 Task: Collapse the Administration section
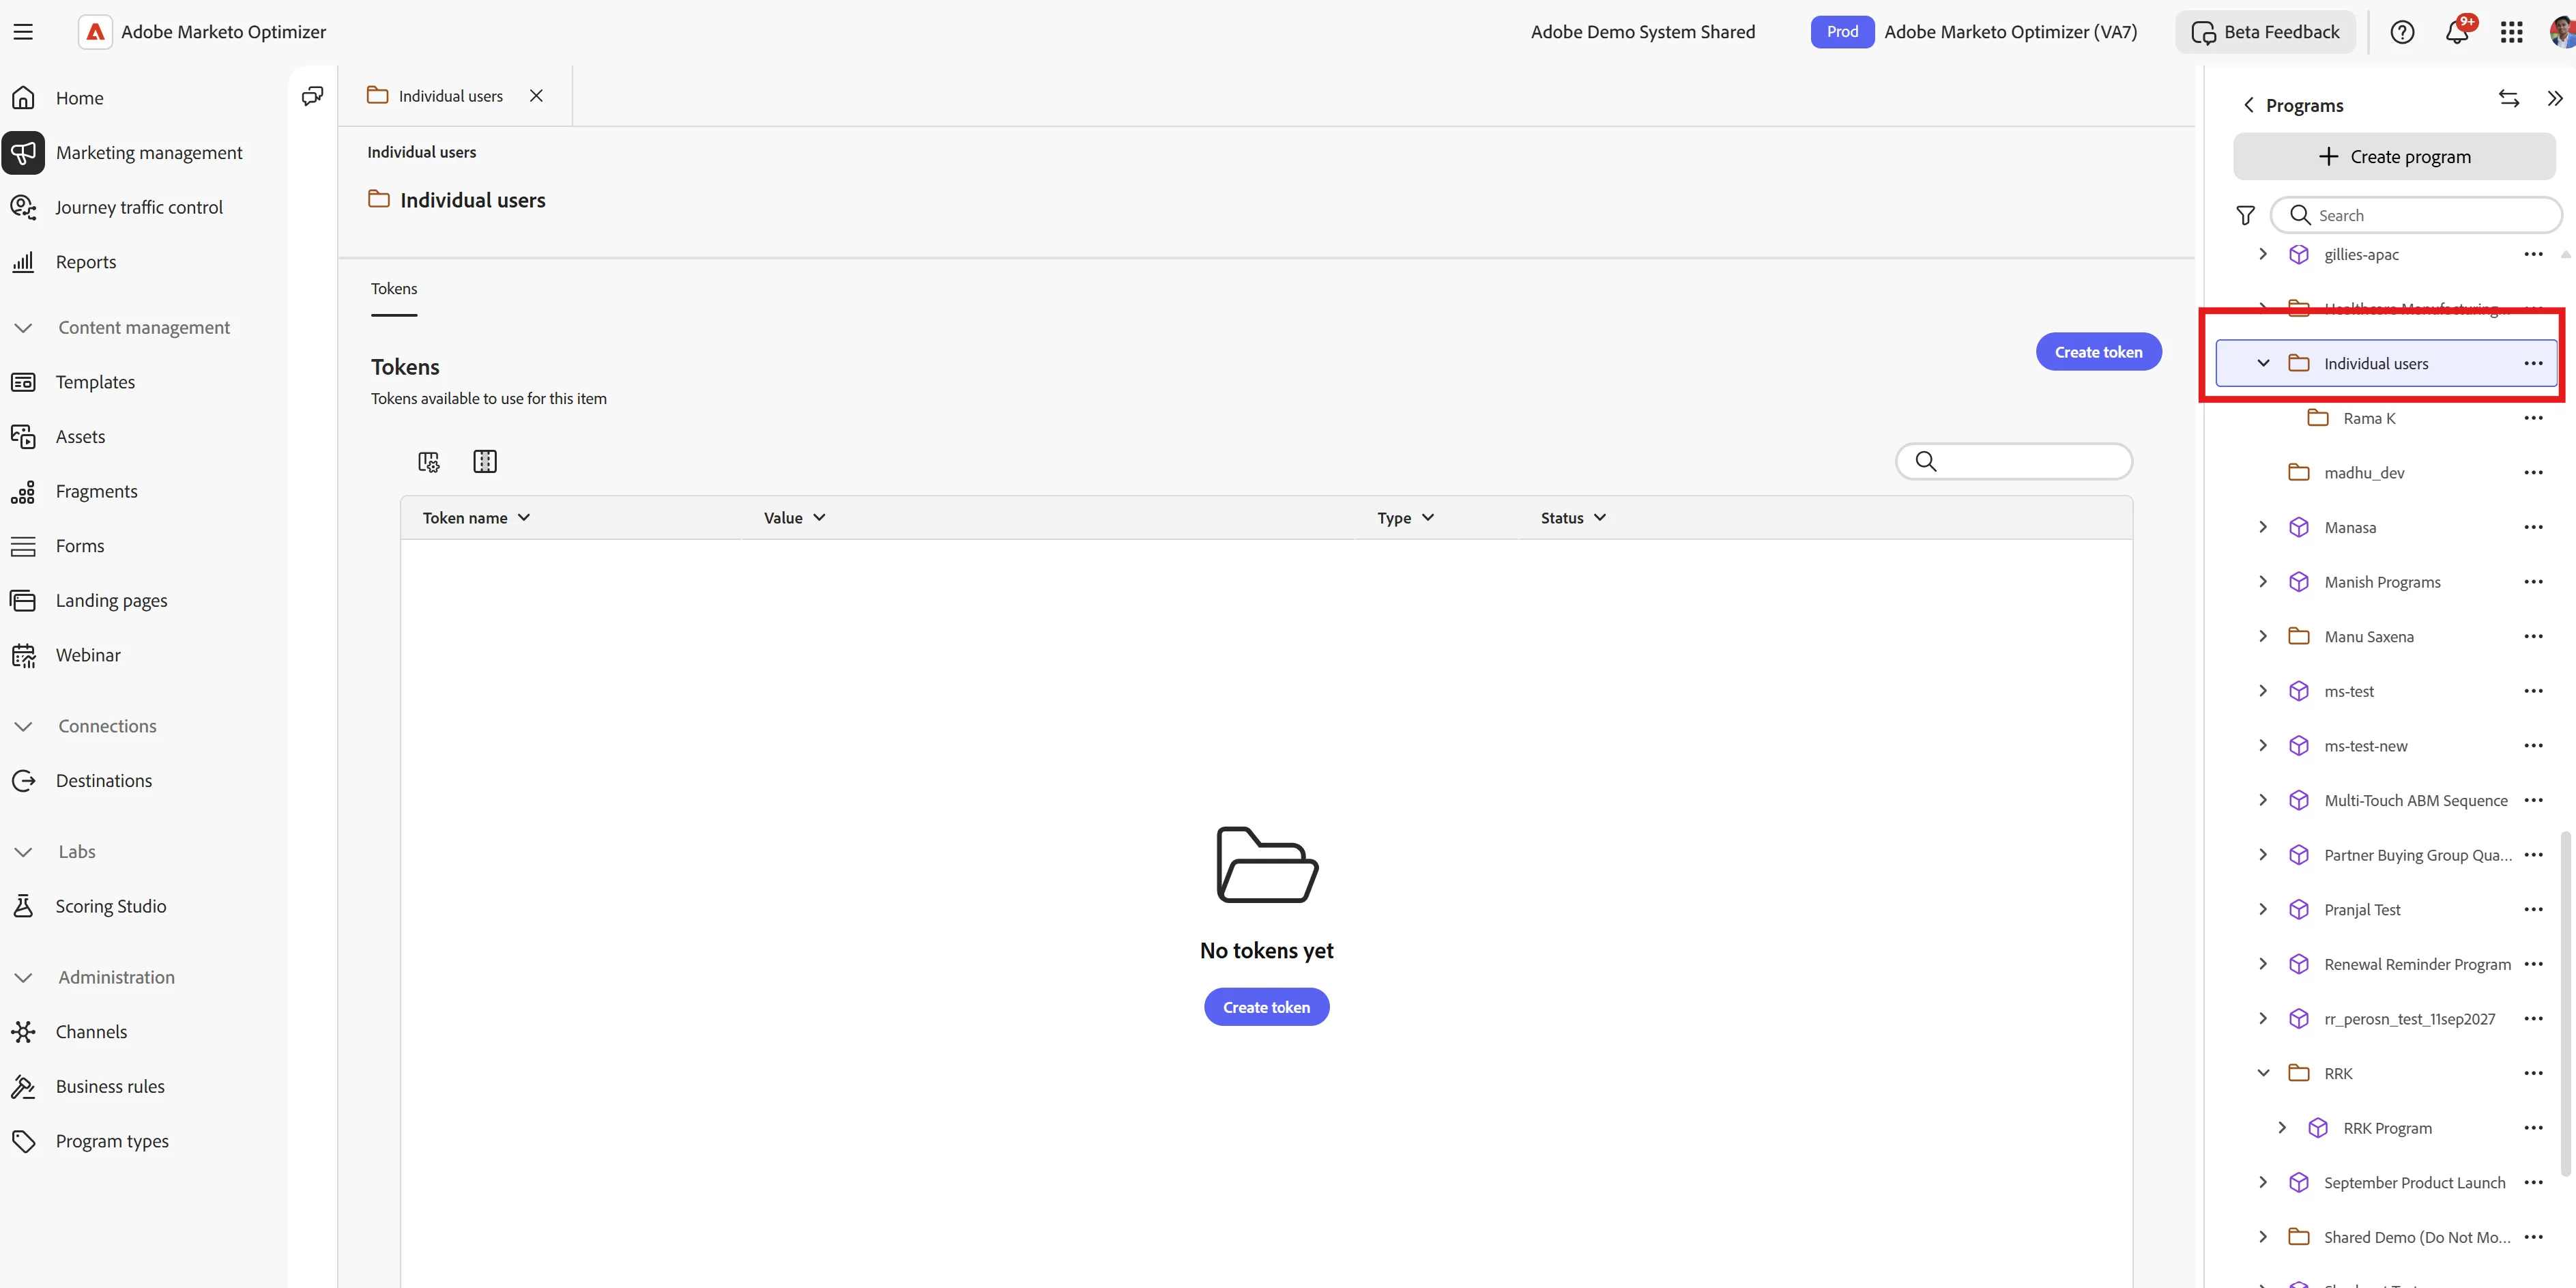(23, 977)
